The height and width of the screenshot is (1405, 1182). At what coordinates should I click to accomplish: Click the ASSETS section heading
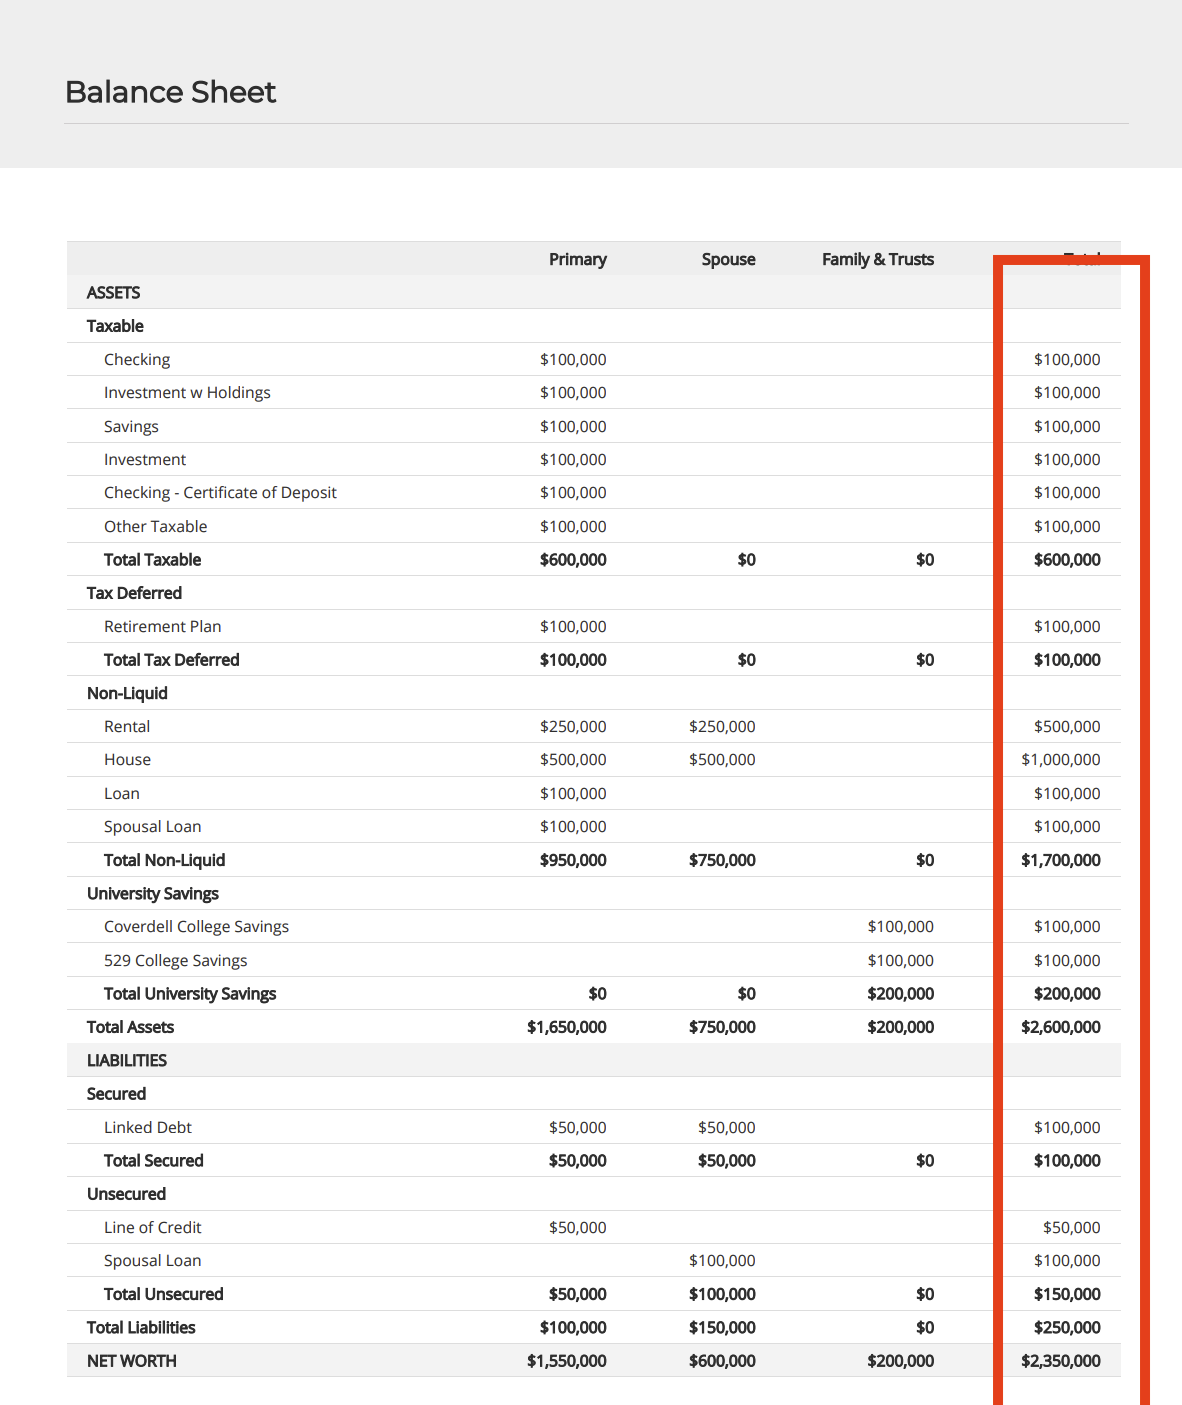coord(113,293)
